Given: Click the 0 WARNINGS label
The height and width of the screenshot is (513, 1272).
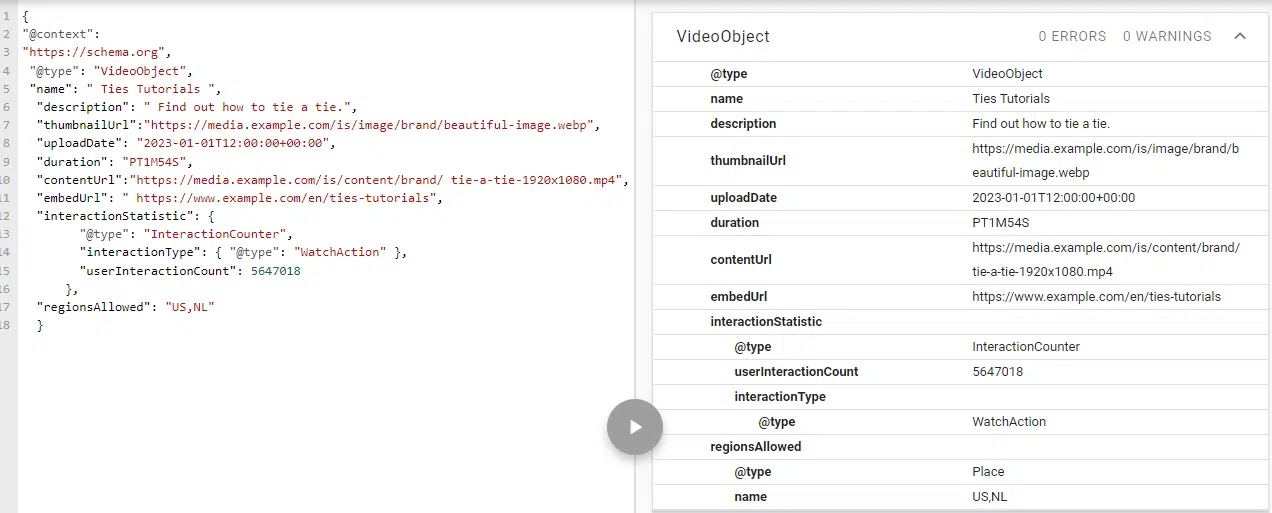Looking at the screenshot, I should coord(1167,36).
